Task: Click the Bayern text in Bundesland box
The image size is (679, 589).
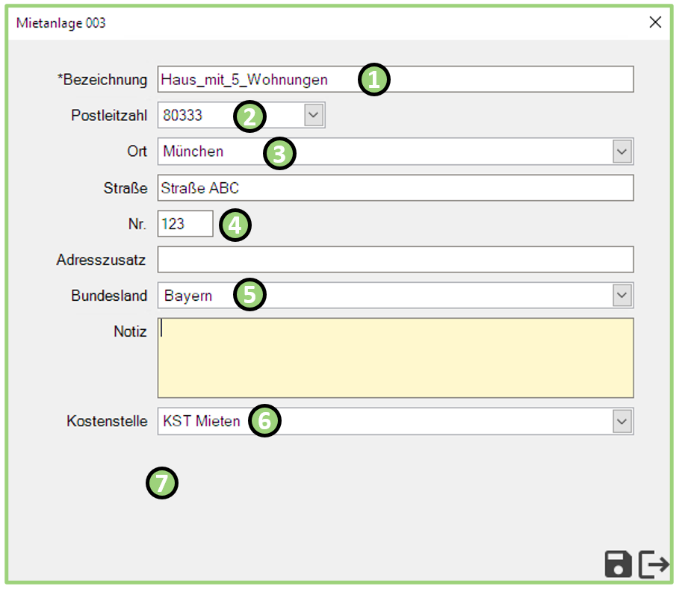Action: pos(188,296)
